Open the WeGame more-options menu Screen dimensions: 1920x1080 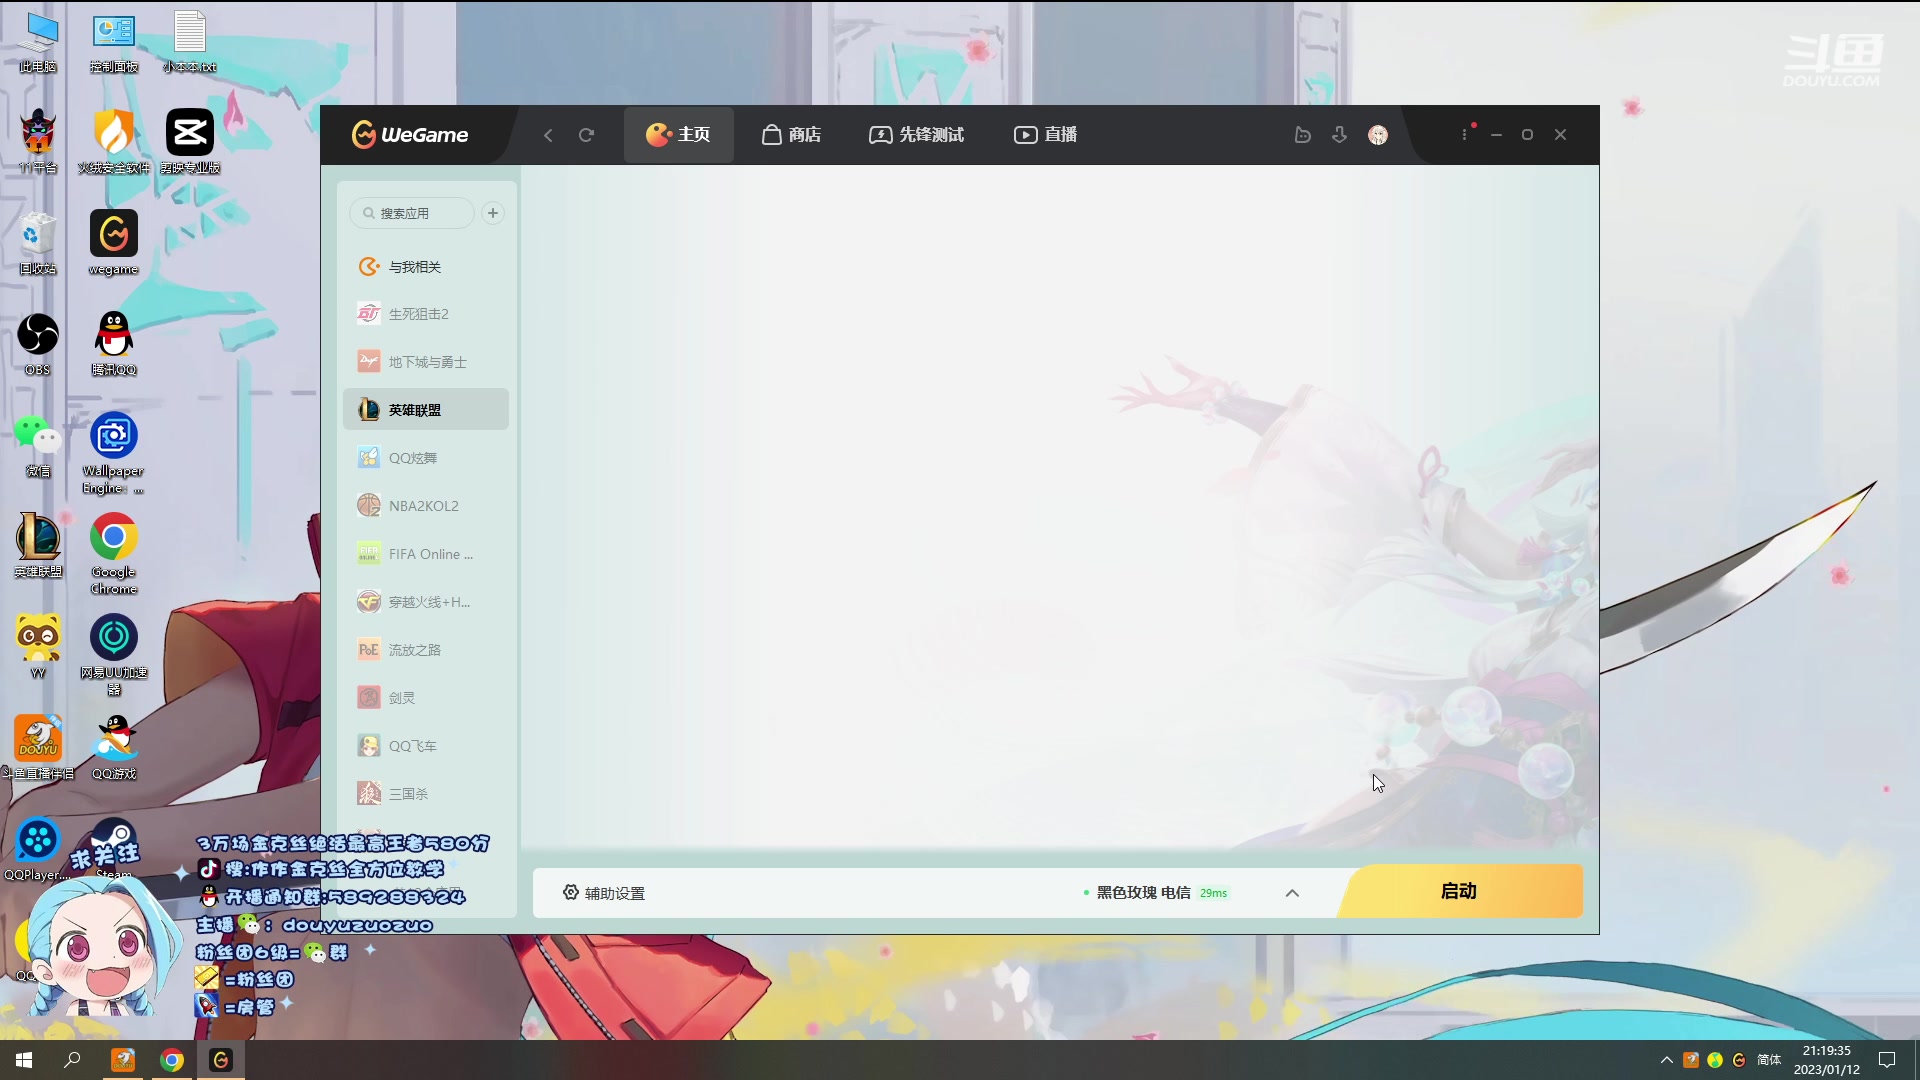[x=1465, y=134]
